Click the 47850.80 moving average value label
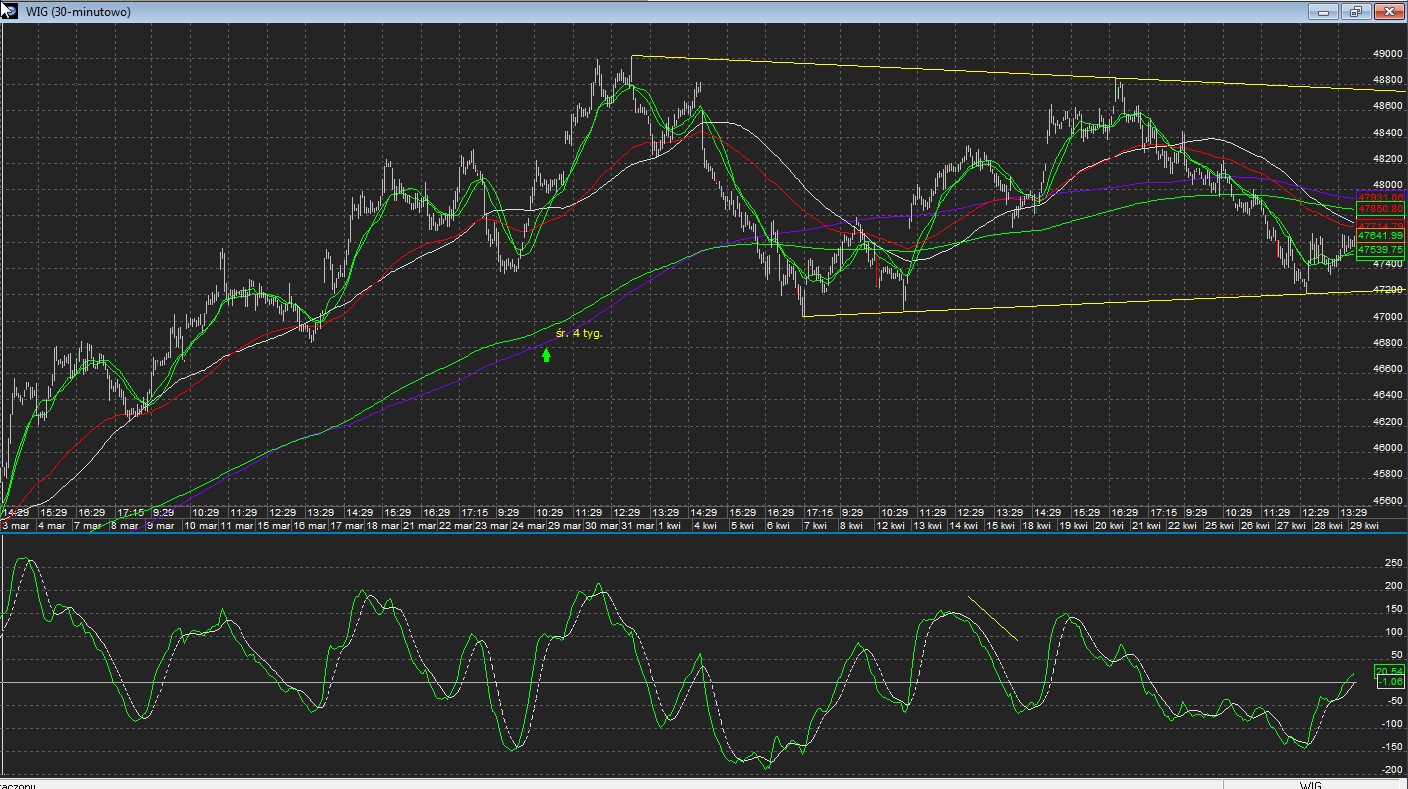The image size is (1408, 789). pos(1380,209)
